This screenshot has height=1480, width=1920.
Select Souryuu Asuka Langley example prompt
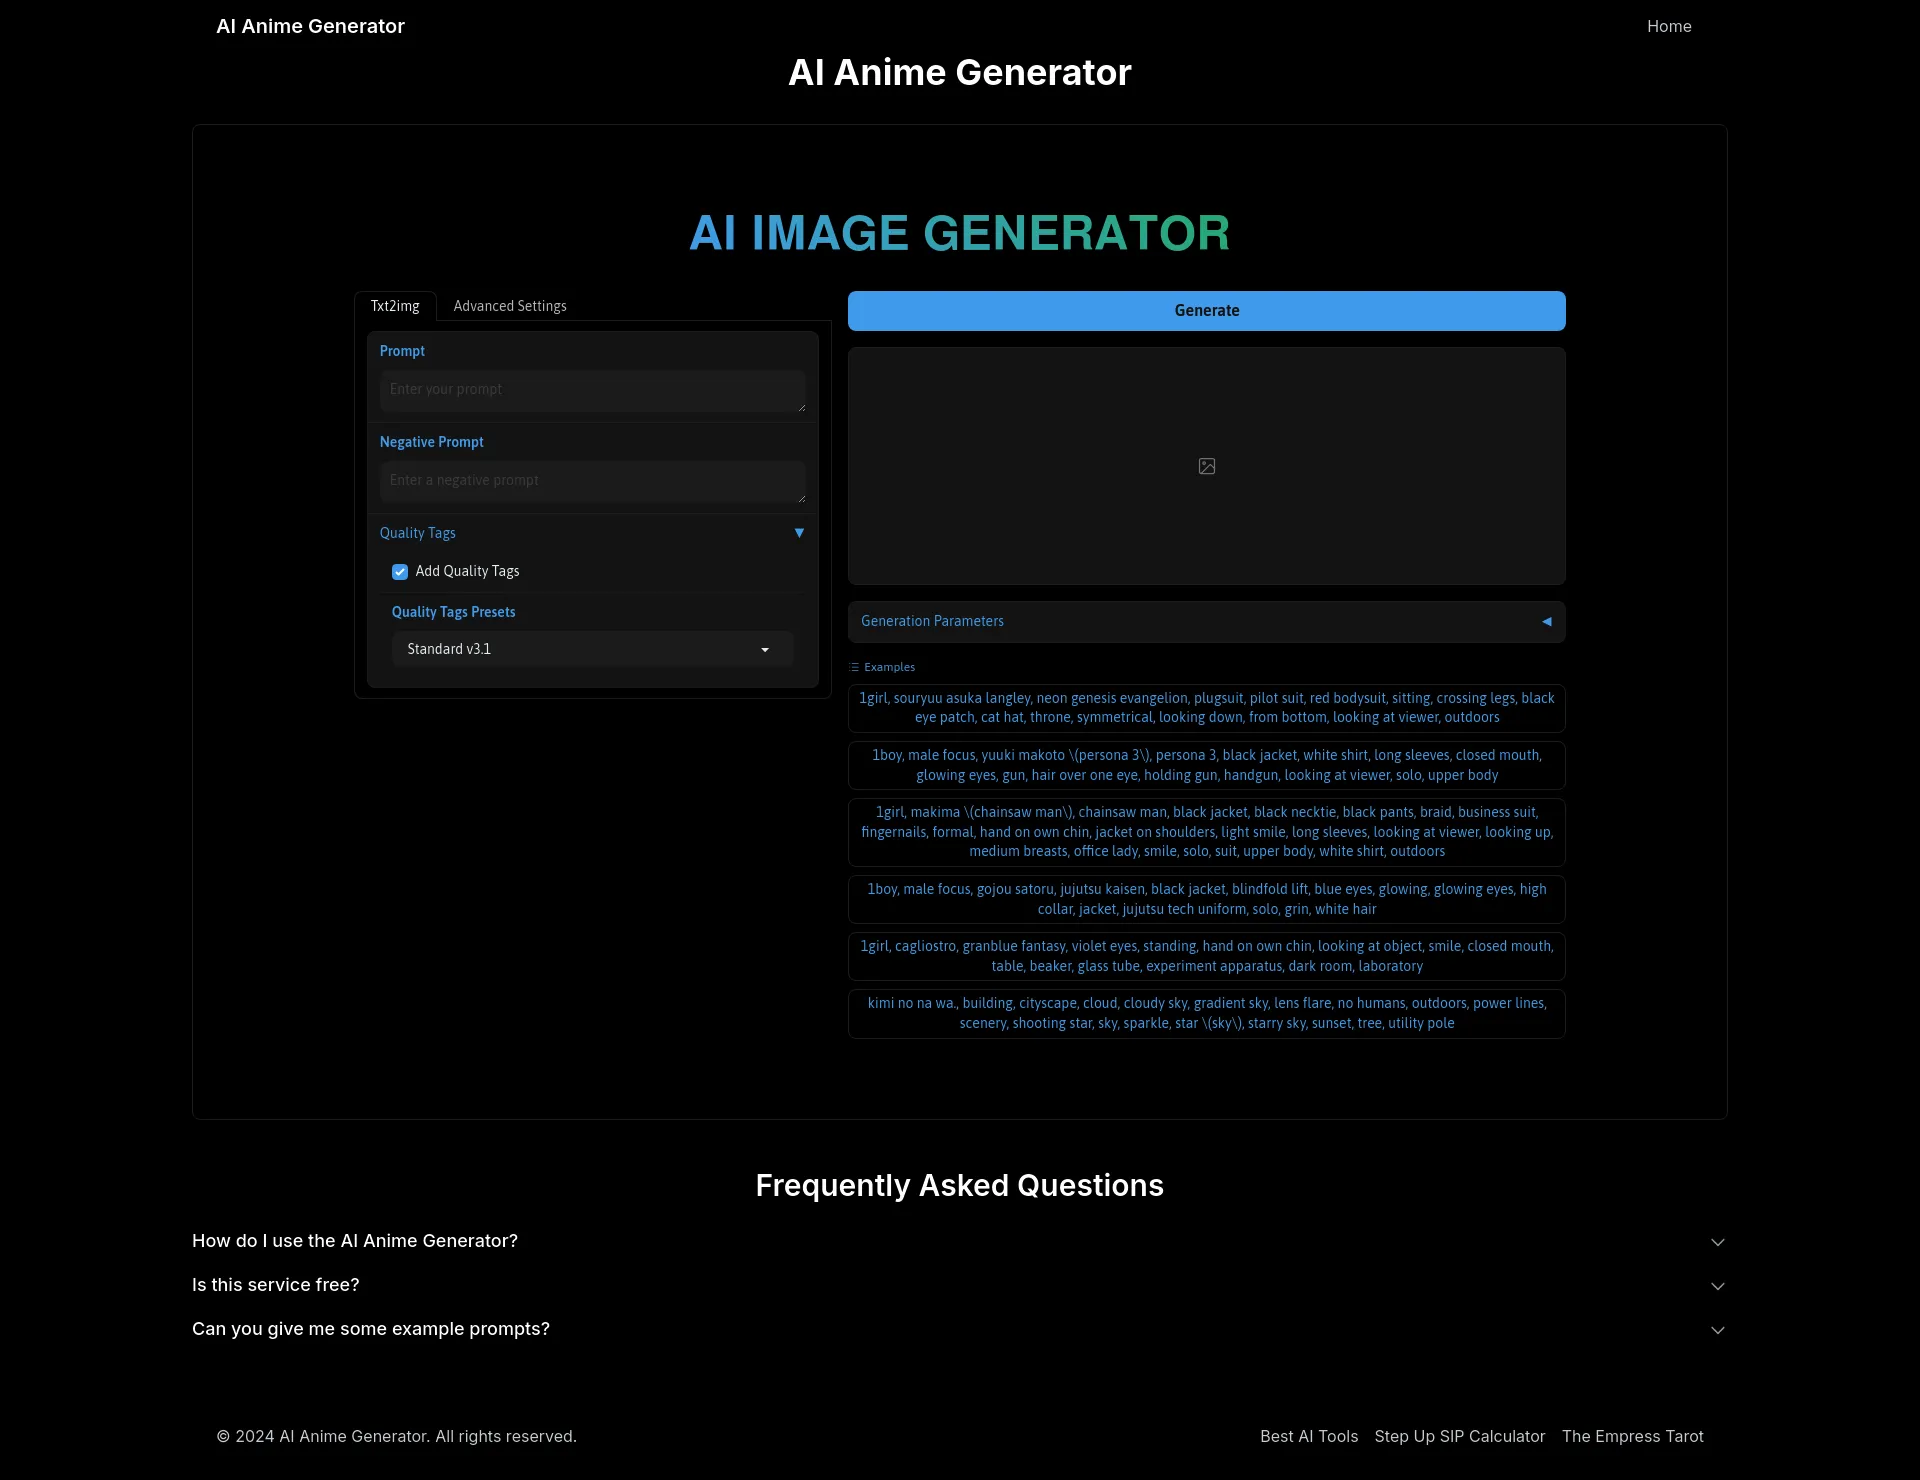click(x=1206, y=707)
